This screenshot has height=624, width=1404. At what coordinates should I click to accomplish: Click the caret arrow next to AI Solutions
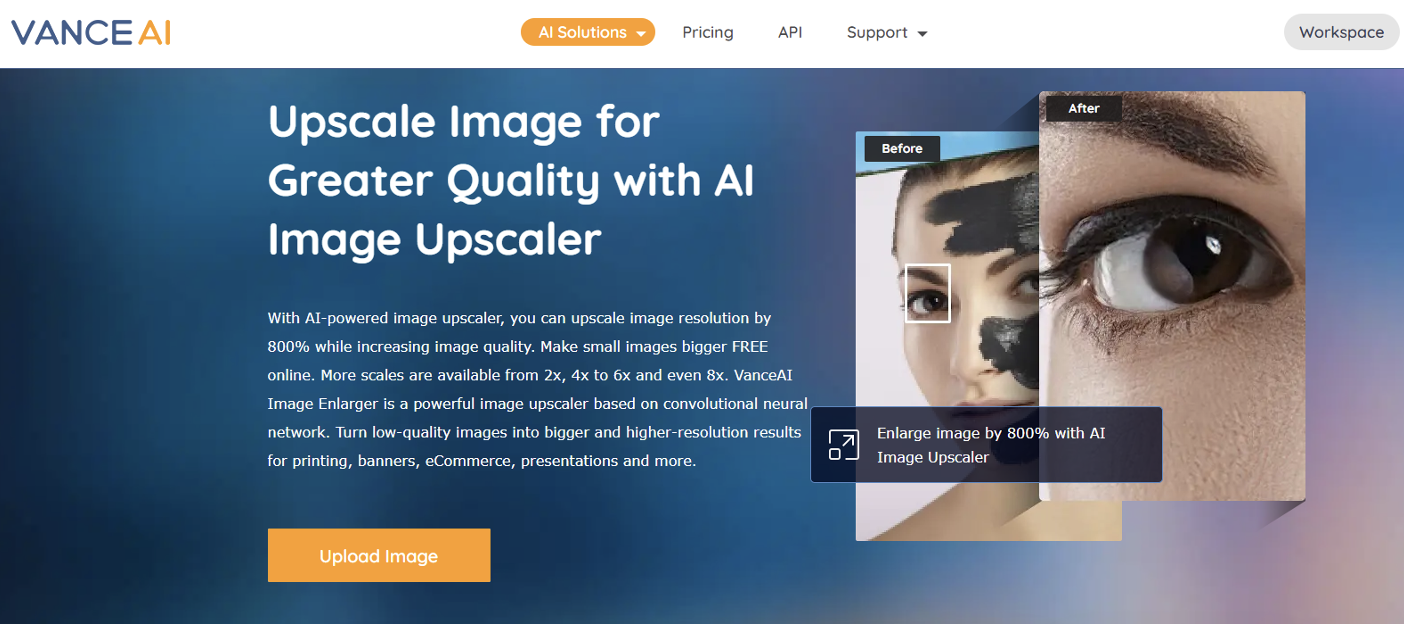pos(640,33)
